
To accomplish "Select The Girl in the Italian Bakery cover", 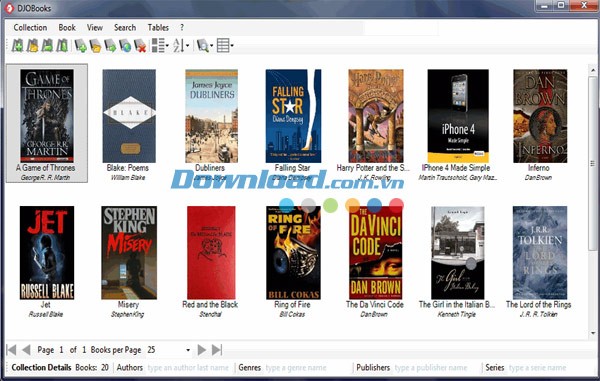I will (458, 253).
